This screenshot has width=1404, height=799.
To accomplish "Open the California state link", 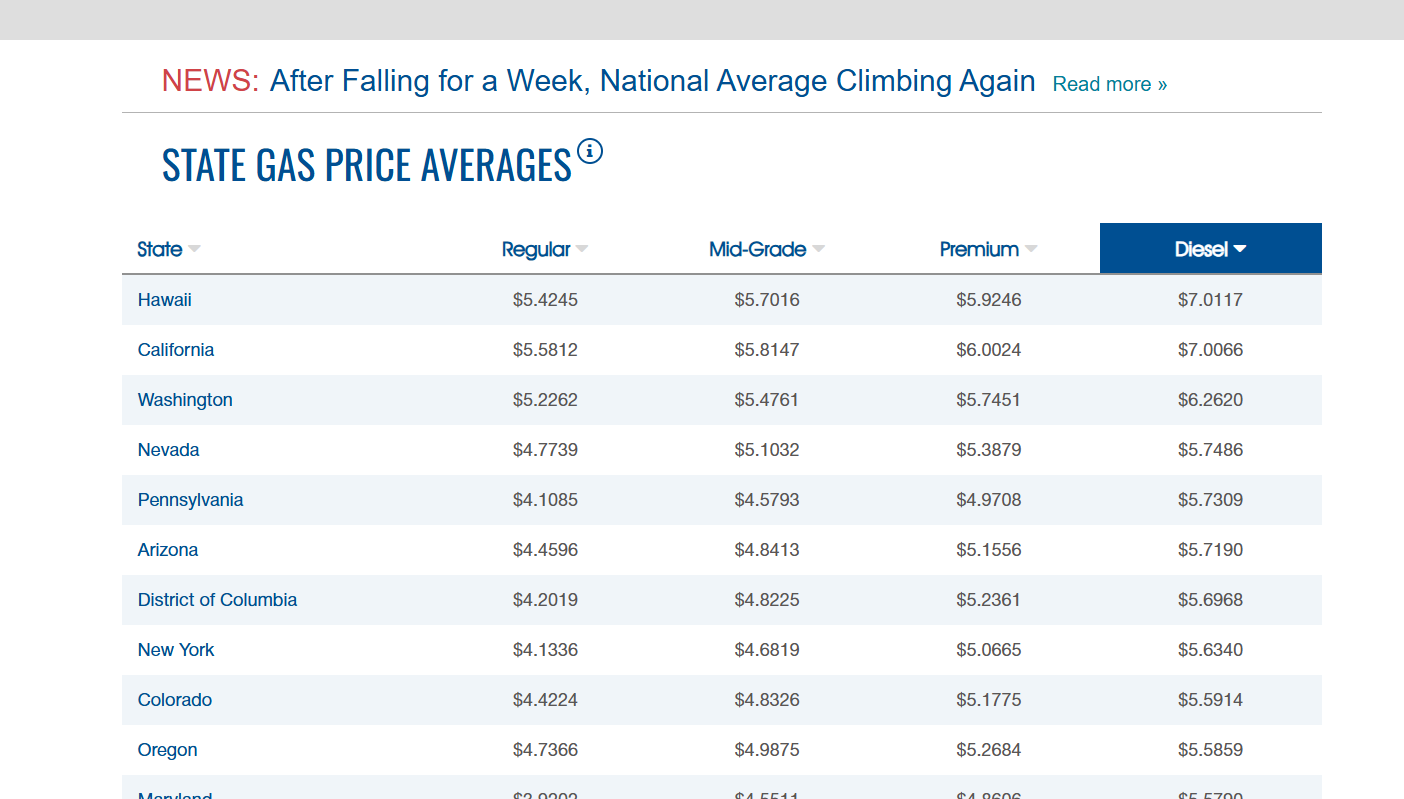I will pyautogui.click(x=176, y=350).
